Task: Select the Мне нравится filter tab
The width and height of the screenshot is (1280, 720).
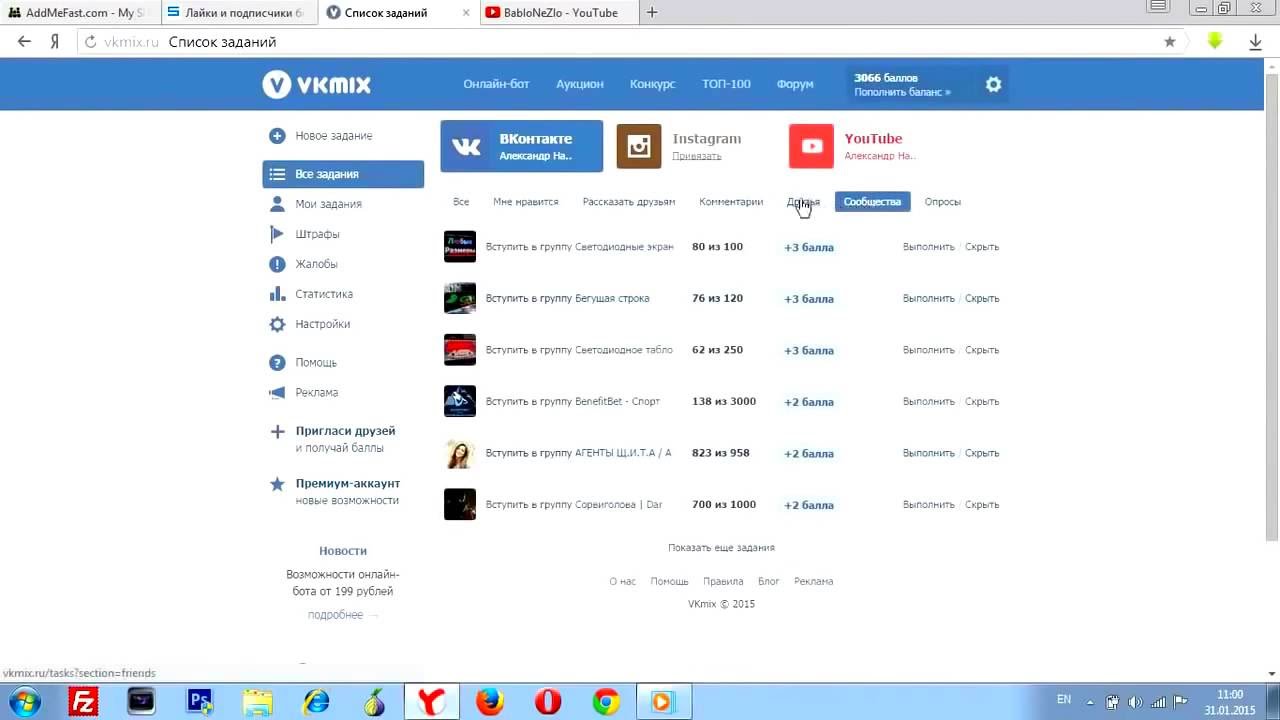Action: (526, 202)
